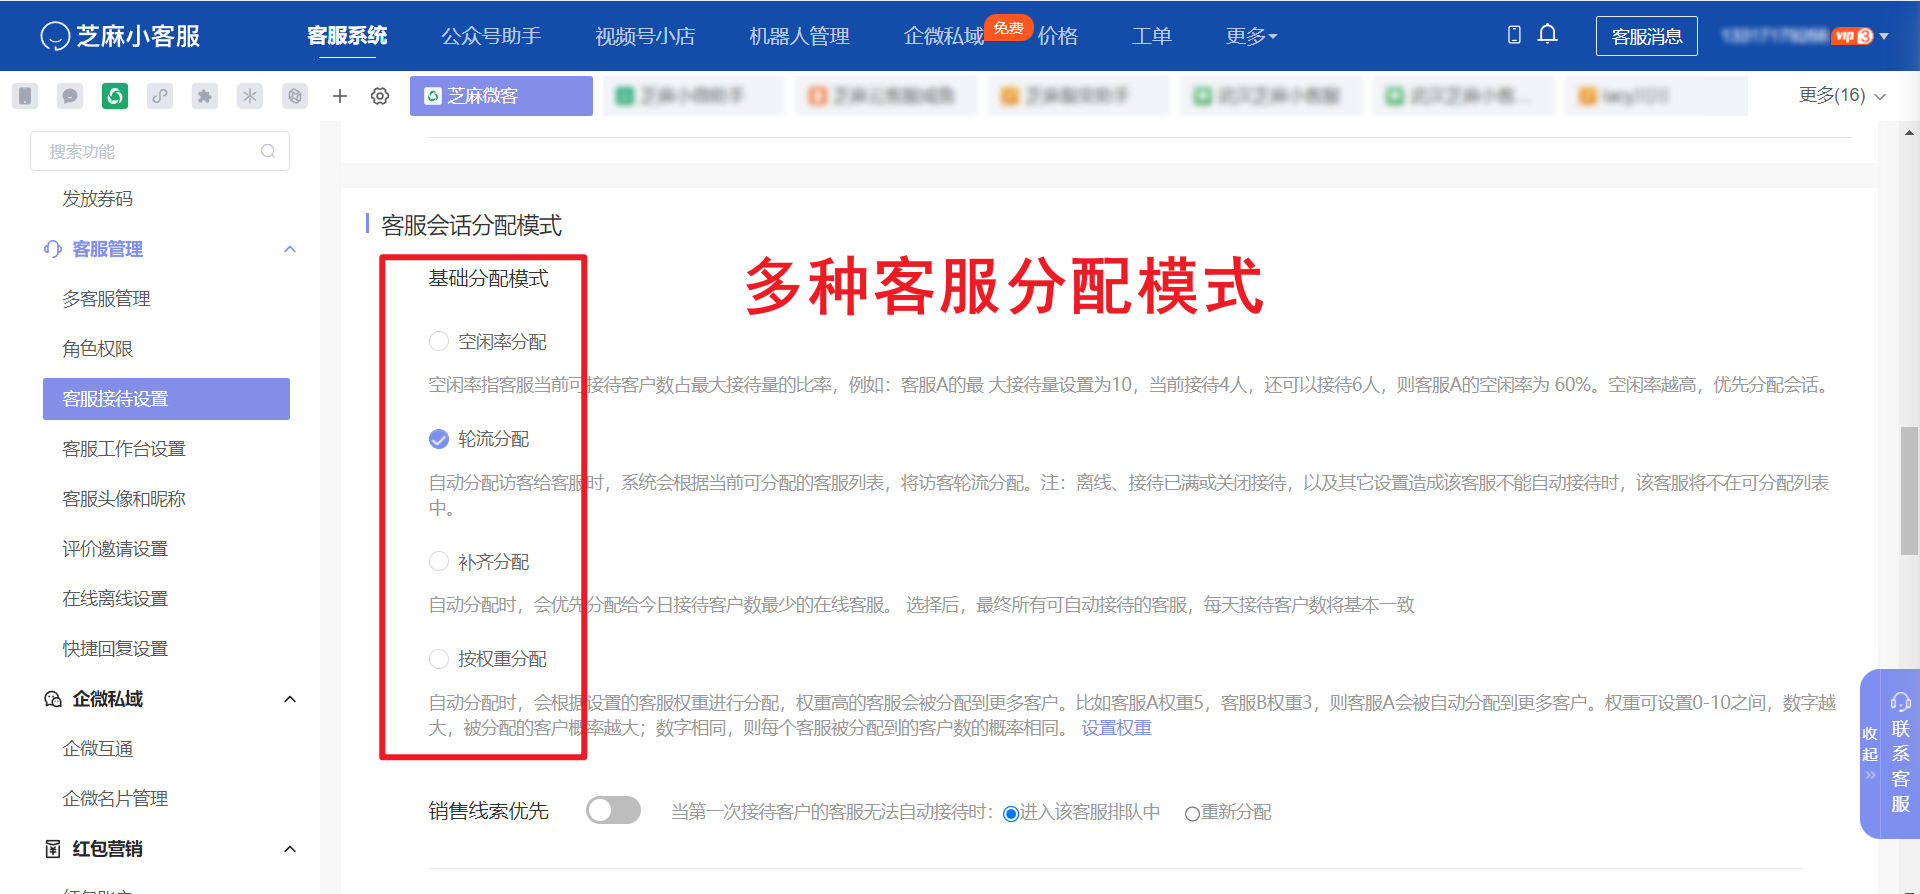The width and height of the screenshot is (1920, 894).
Task: Click the 客服管理 headset icon
Action: click(x=53, y=249)
